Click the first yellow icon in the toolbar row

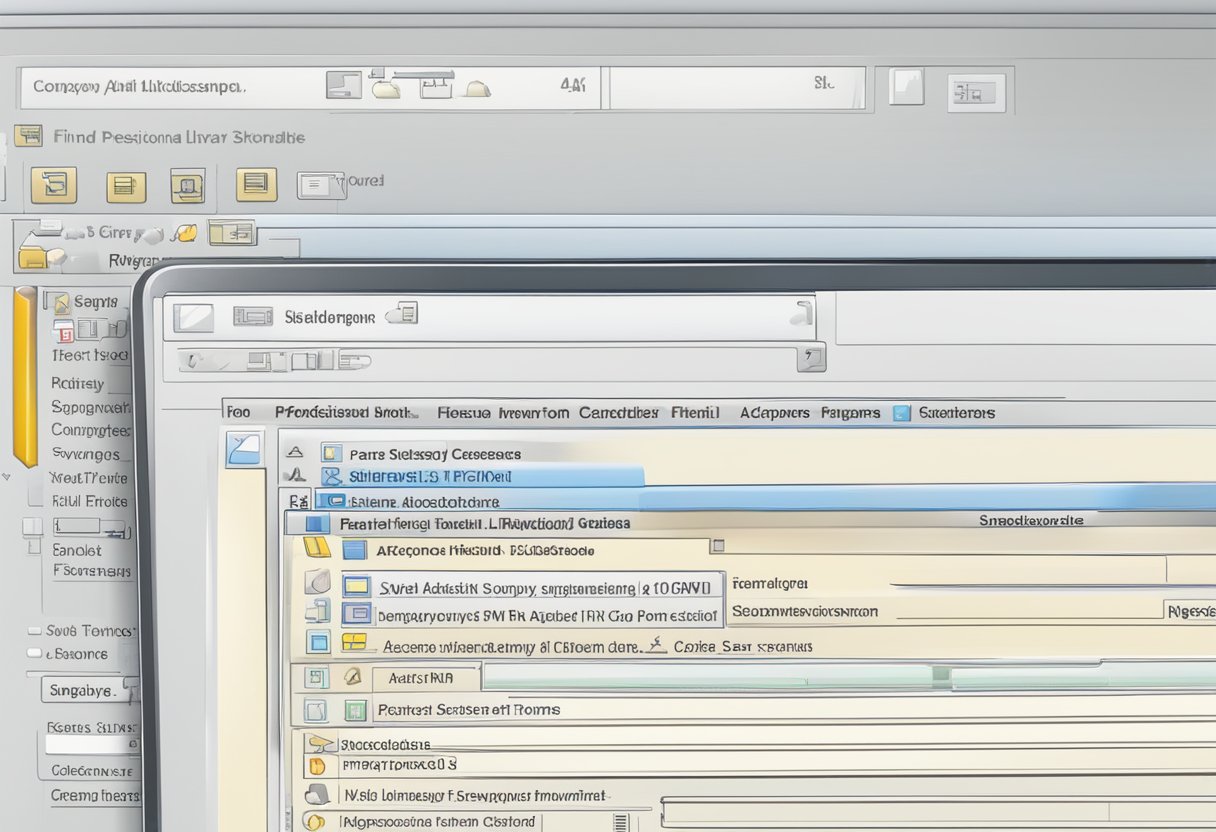(53, 185)
